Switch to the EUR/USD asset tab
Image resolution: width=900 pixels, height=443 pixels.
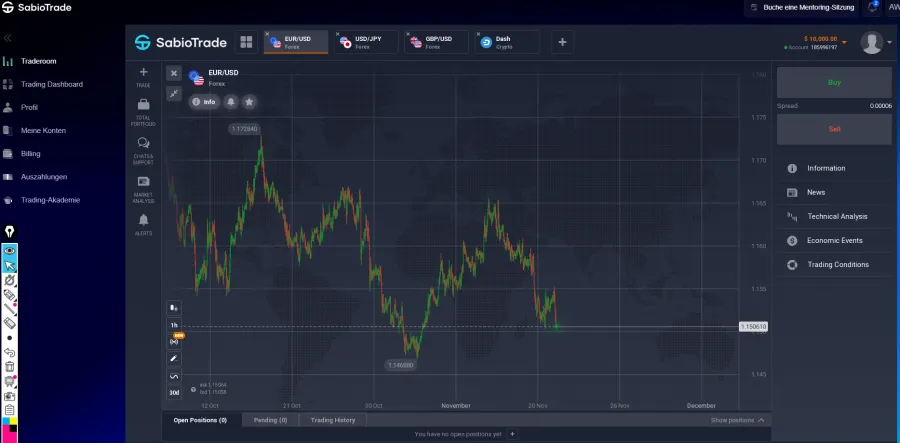(296, 42)
